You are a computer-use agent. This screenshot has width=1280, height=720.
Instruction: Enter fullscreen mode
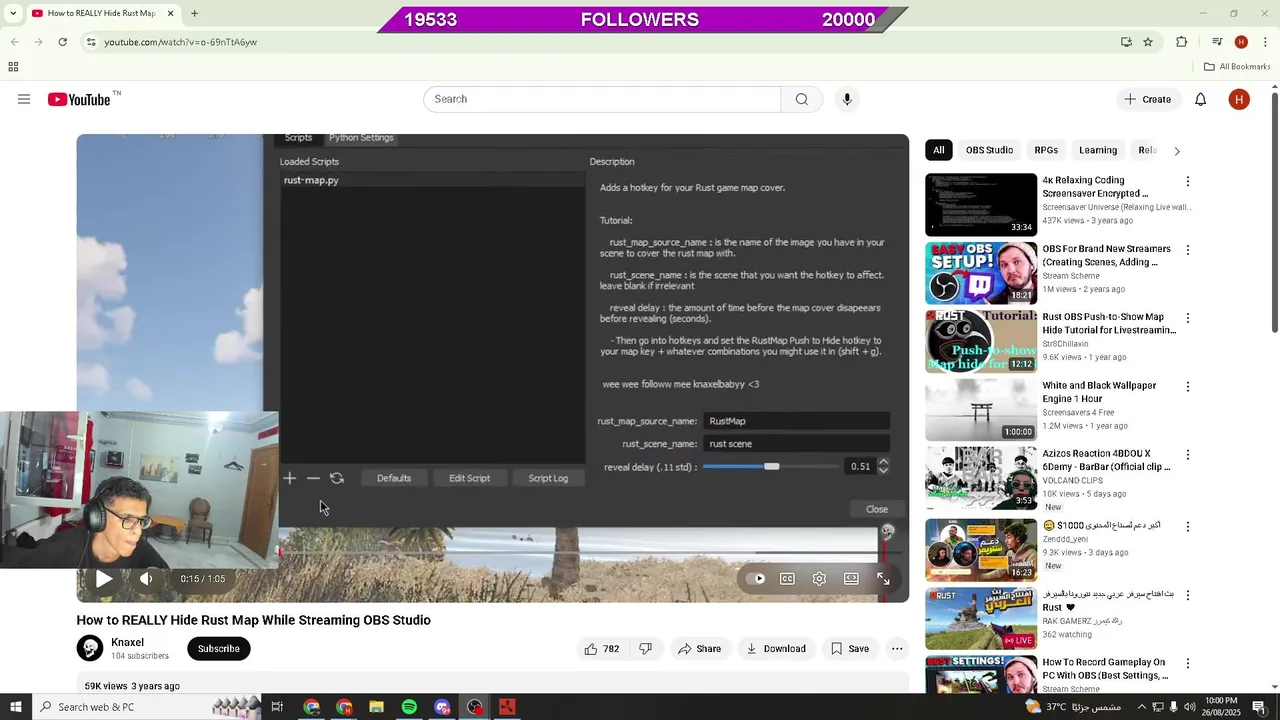883,578
